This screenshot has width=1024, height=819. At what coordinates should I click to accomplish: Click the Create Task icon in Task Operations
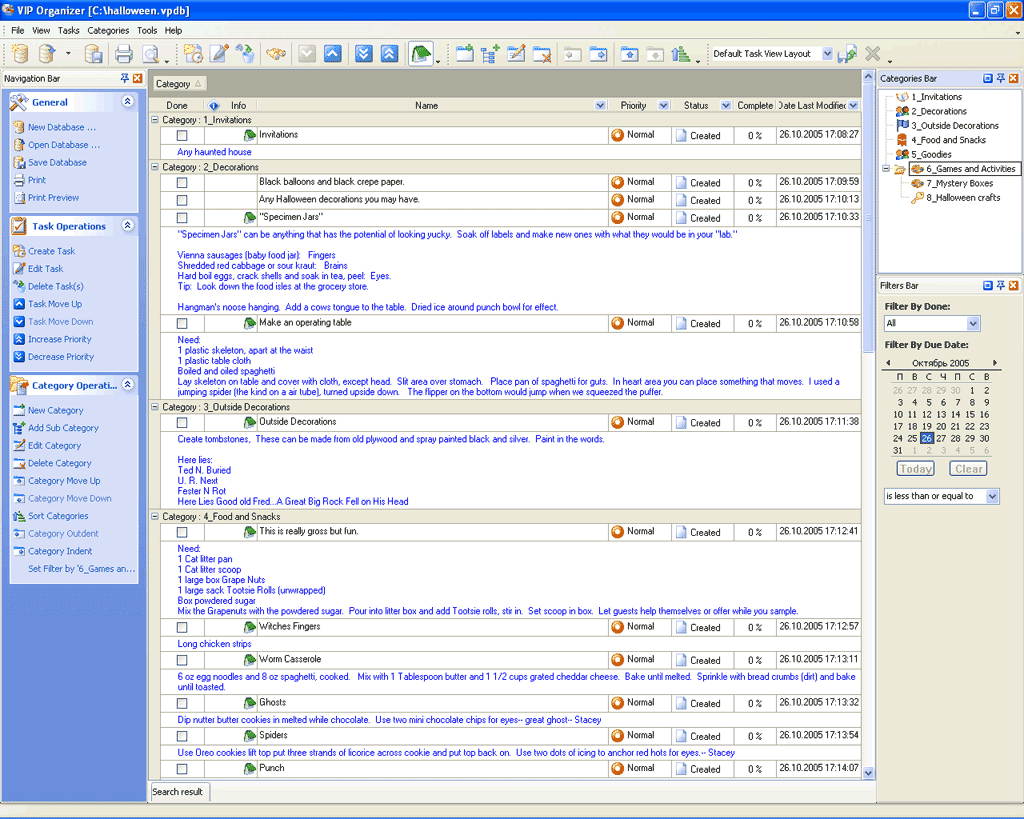coord(19,251)
